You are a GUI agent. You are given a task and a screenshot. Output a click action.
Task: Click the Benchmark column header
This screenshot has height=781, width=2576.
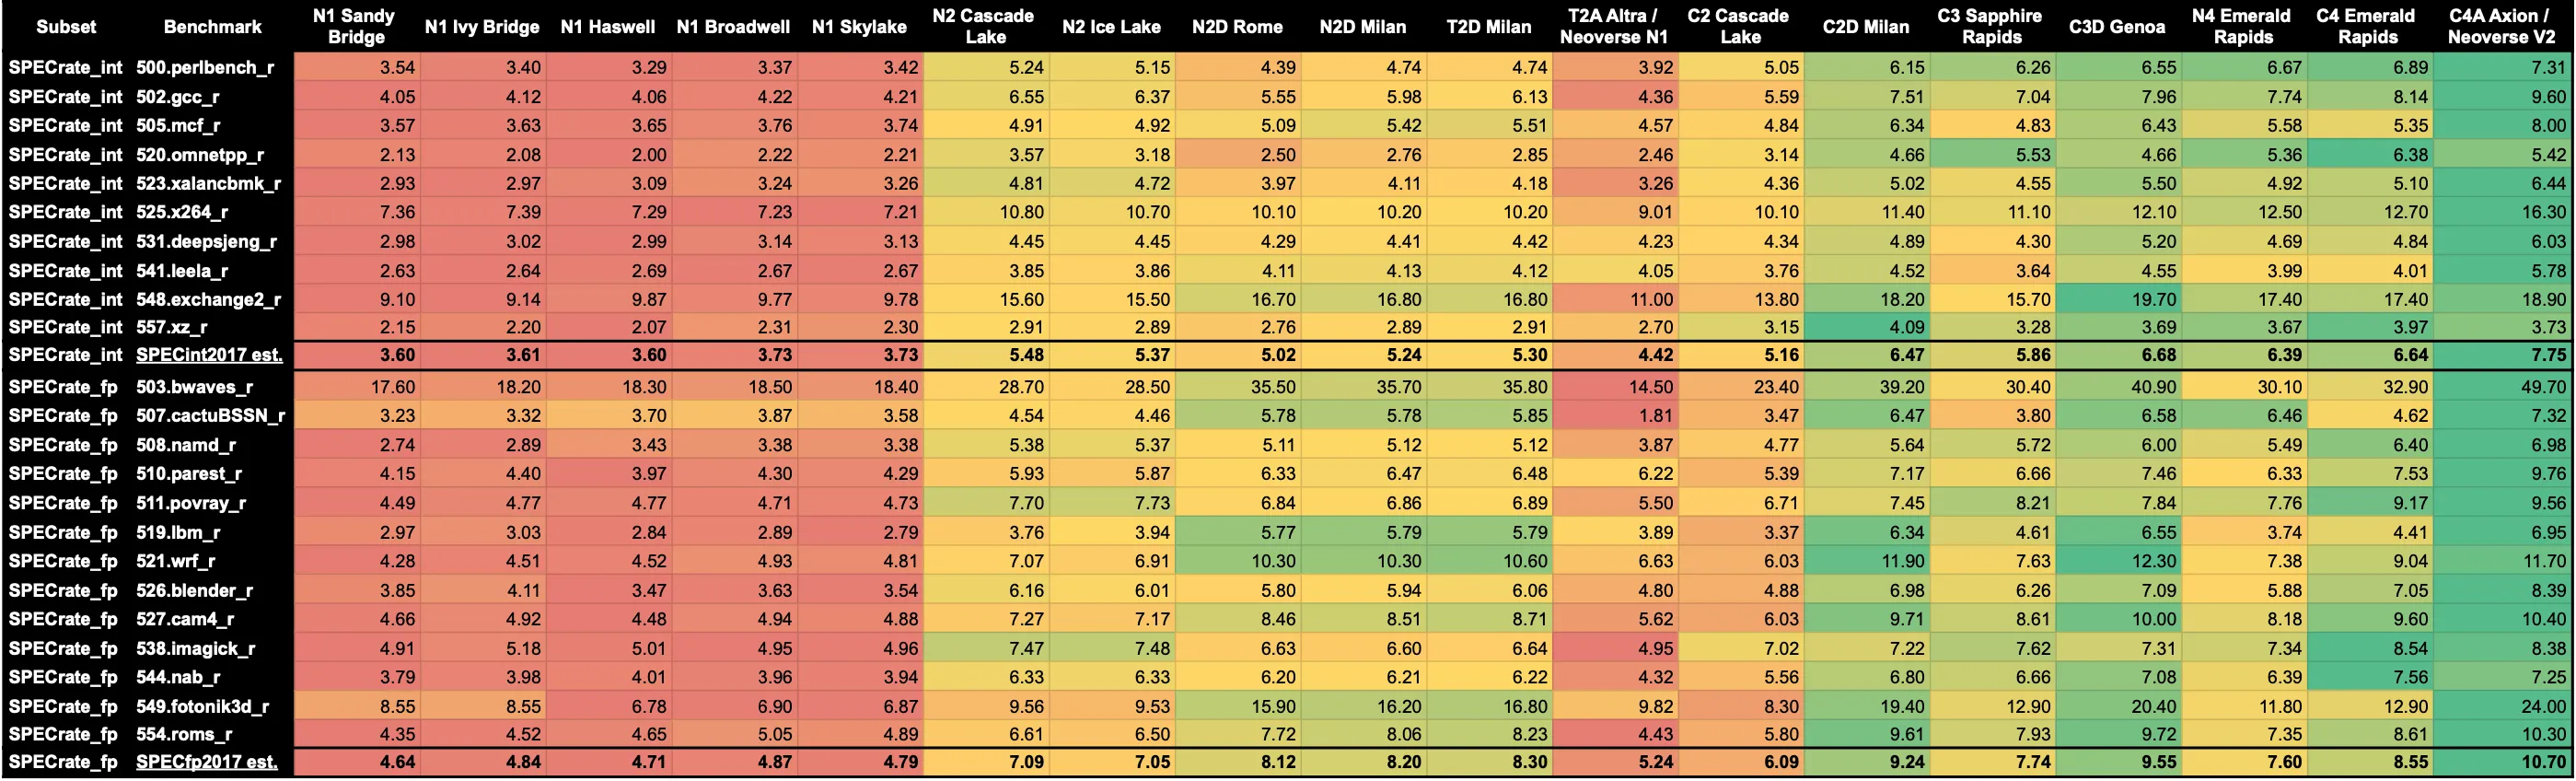(212, 27)
